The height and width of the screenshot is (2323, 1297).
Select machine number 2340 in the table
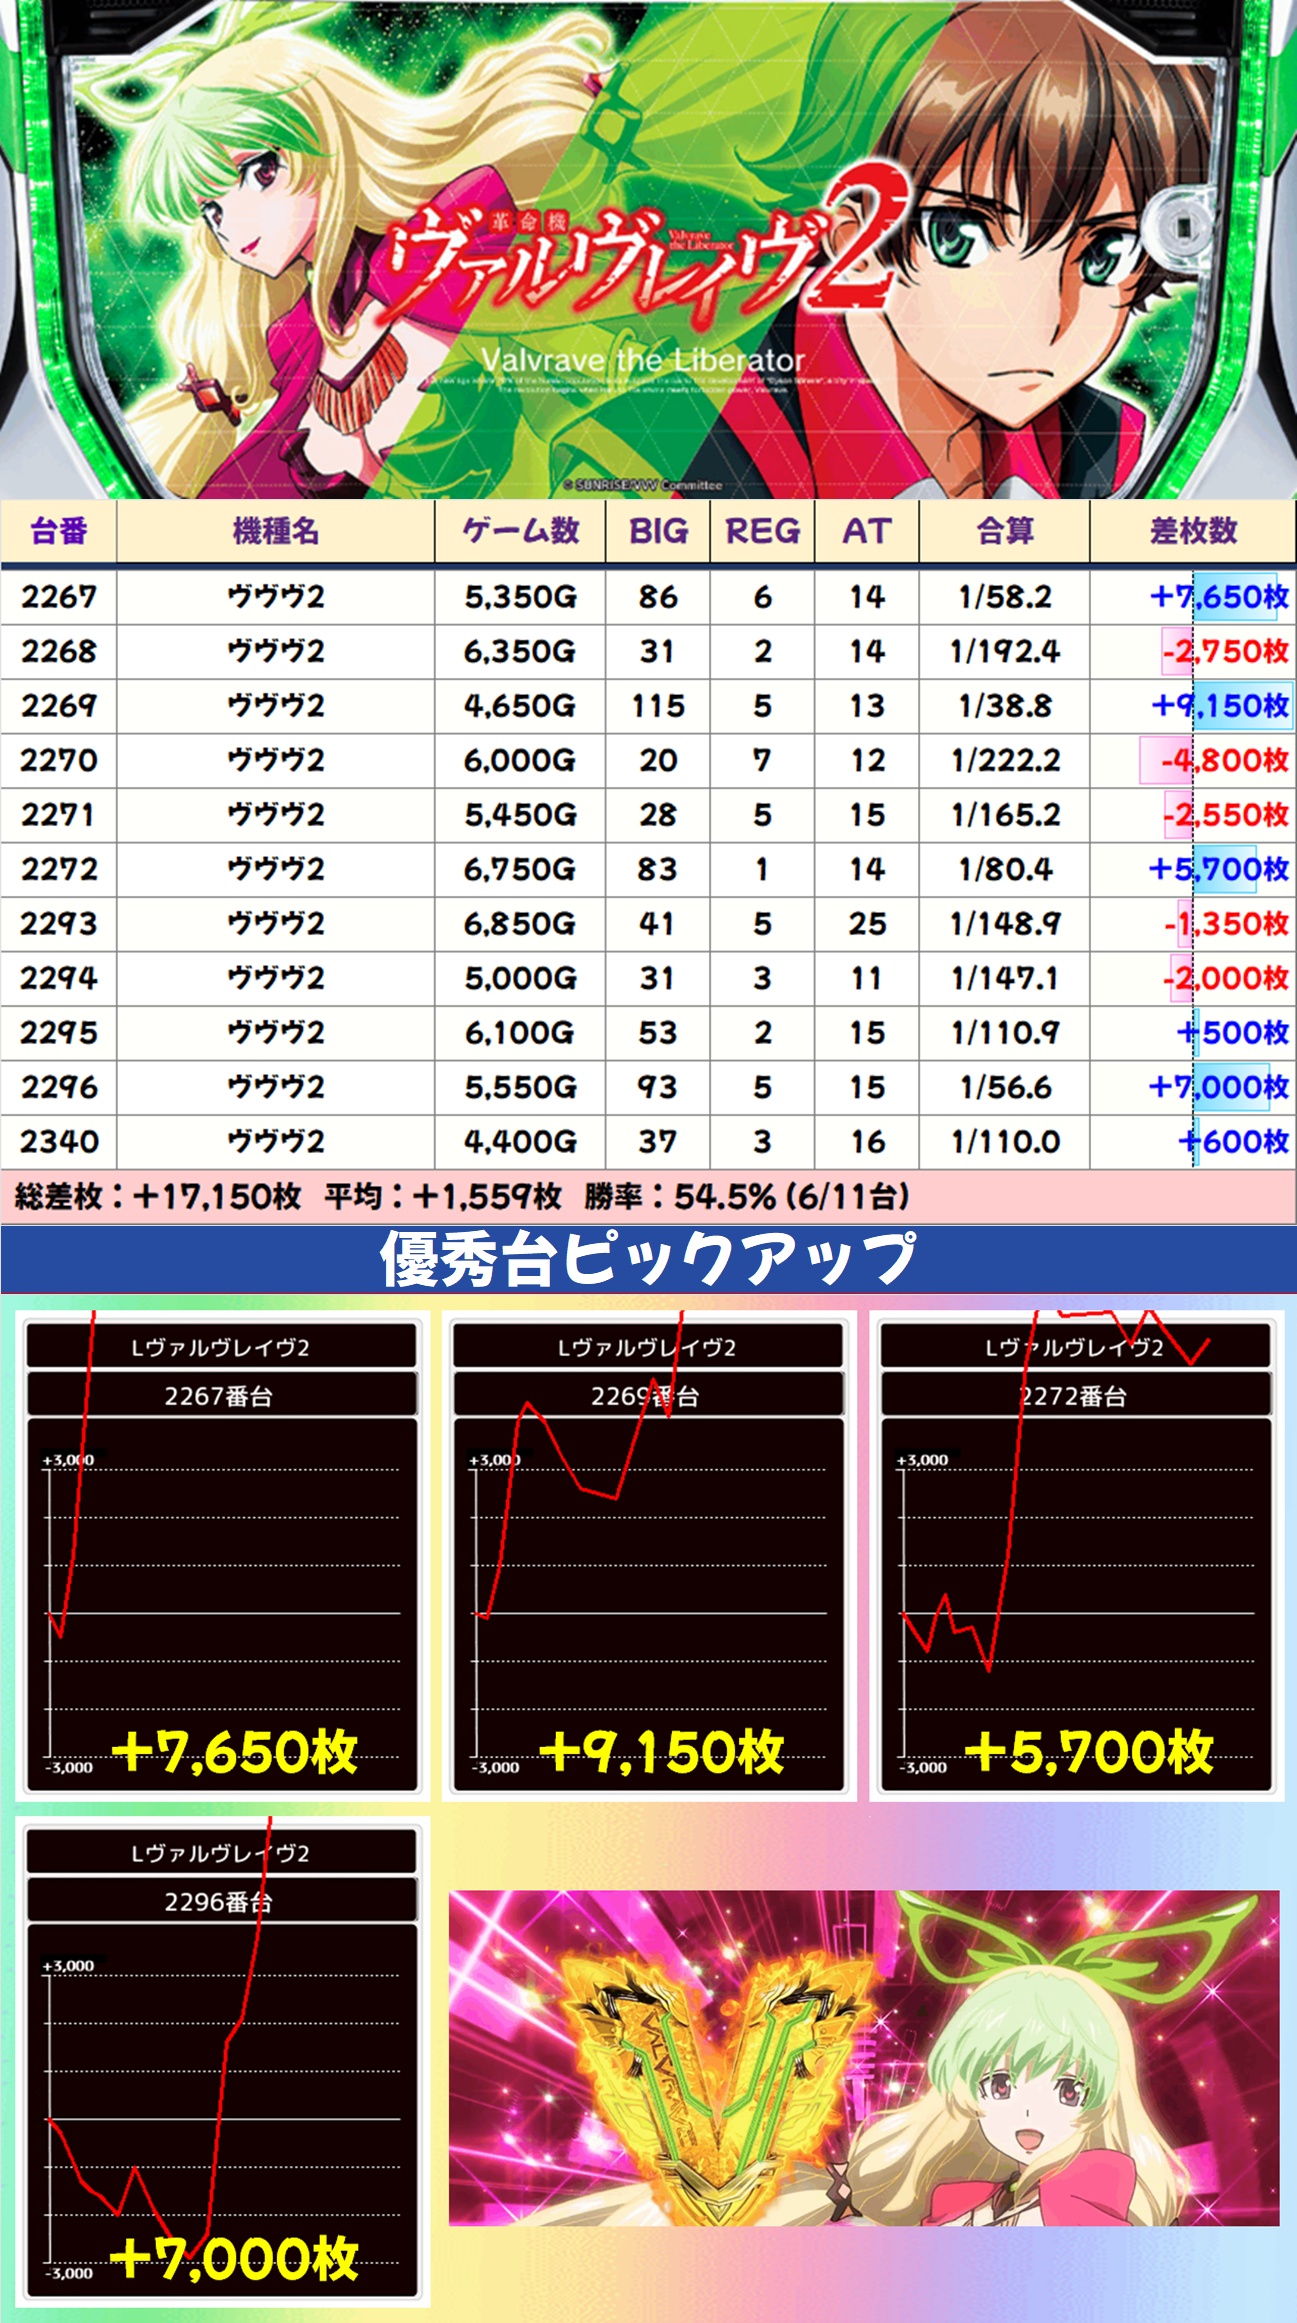pyautogui.click(x=59, y=1142)
